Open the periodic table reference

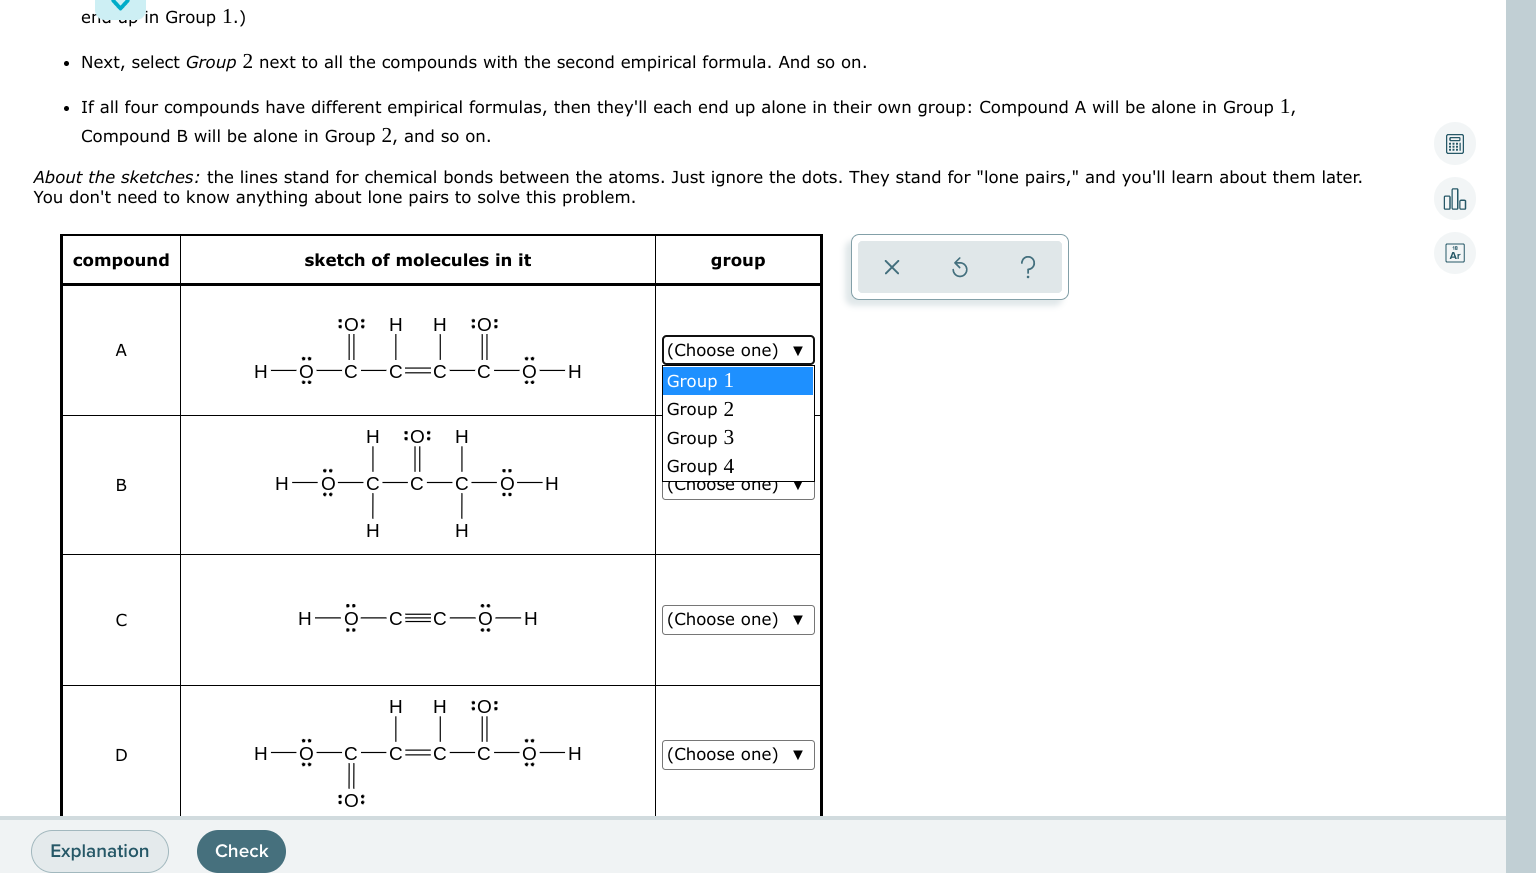coord(1454,252)
